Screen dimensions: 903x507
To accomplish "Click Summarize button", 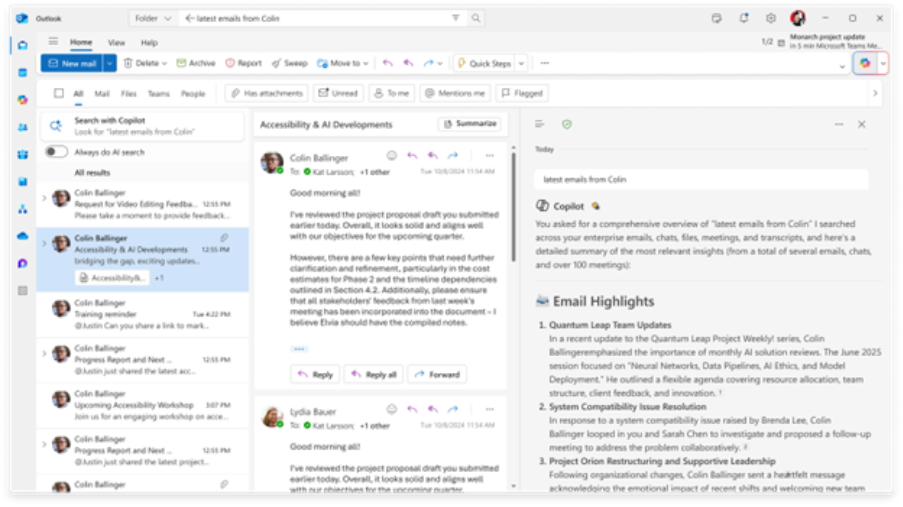I will coord(470,124).
